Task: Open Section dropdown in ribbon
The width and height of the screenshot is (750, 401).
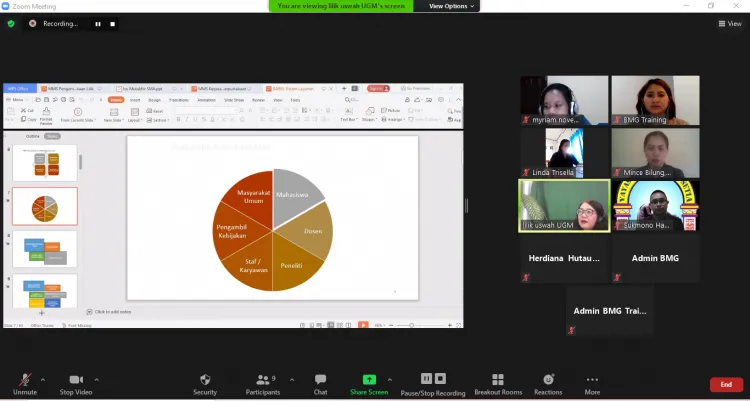Action: pos(156,120)
